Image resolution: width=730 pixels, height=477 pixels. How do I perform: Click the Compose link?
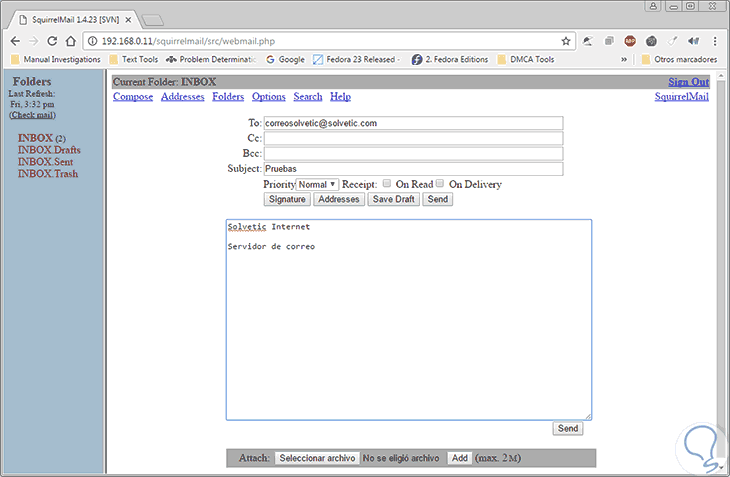(133, 96)
